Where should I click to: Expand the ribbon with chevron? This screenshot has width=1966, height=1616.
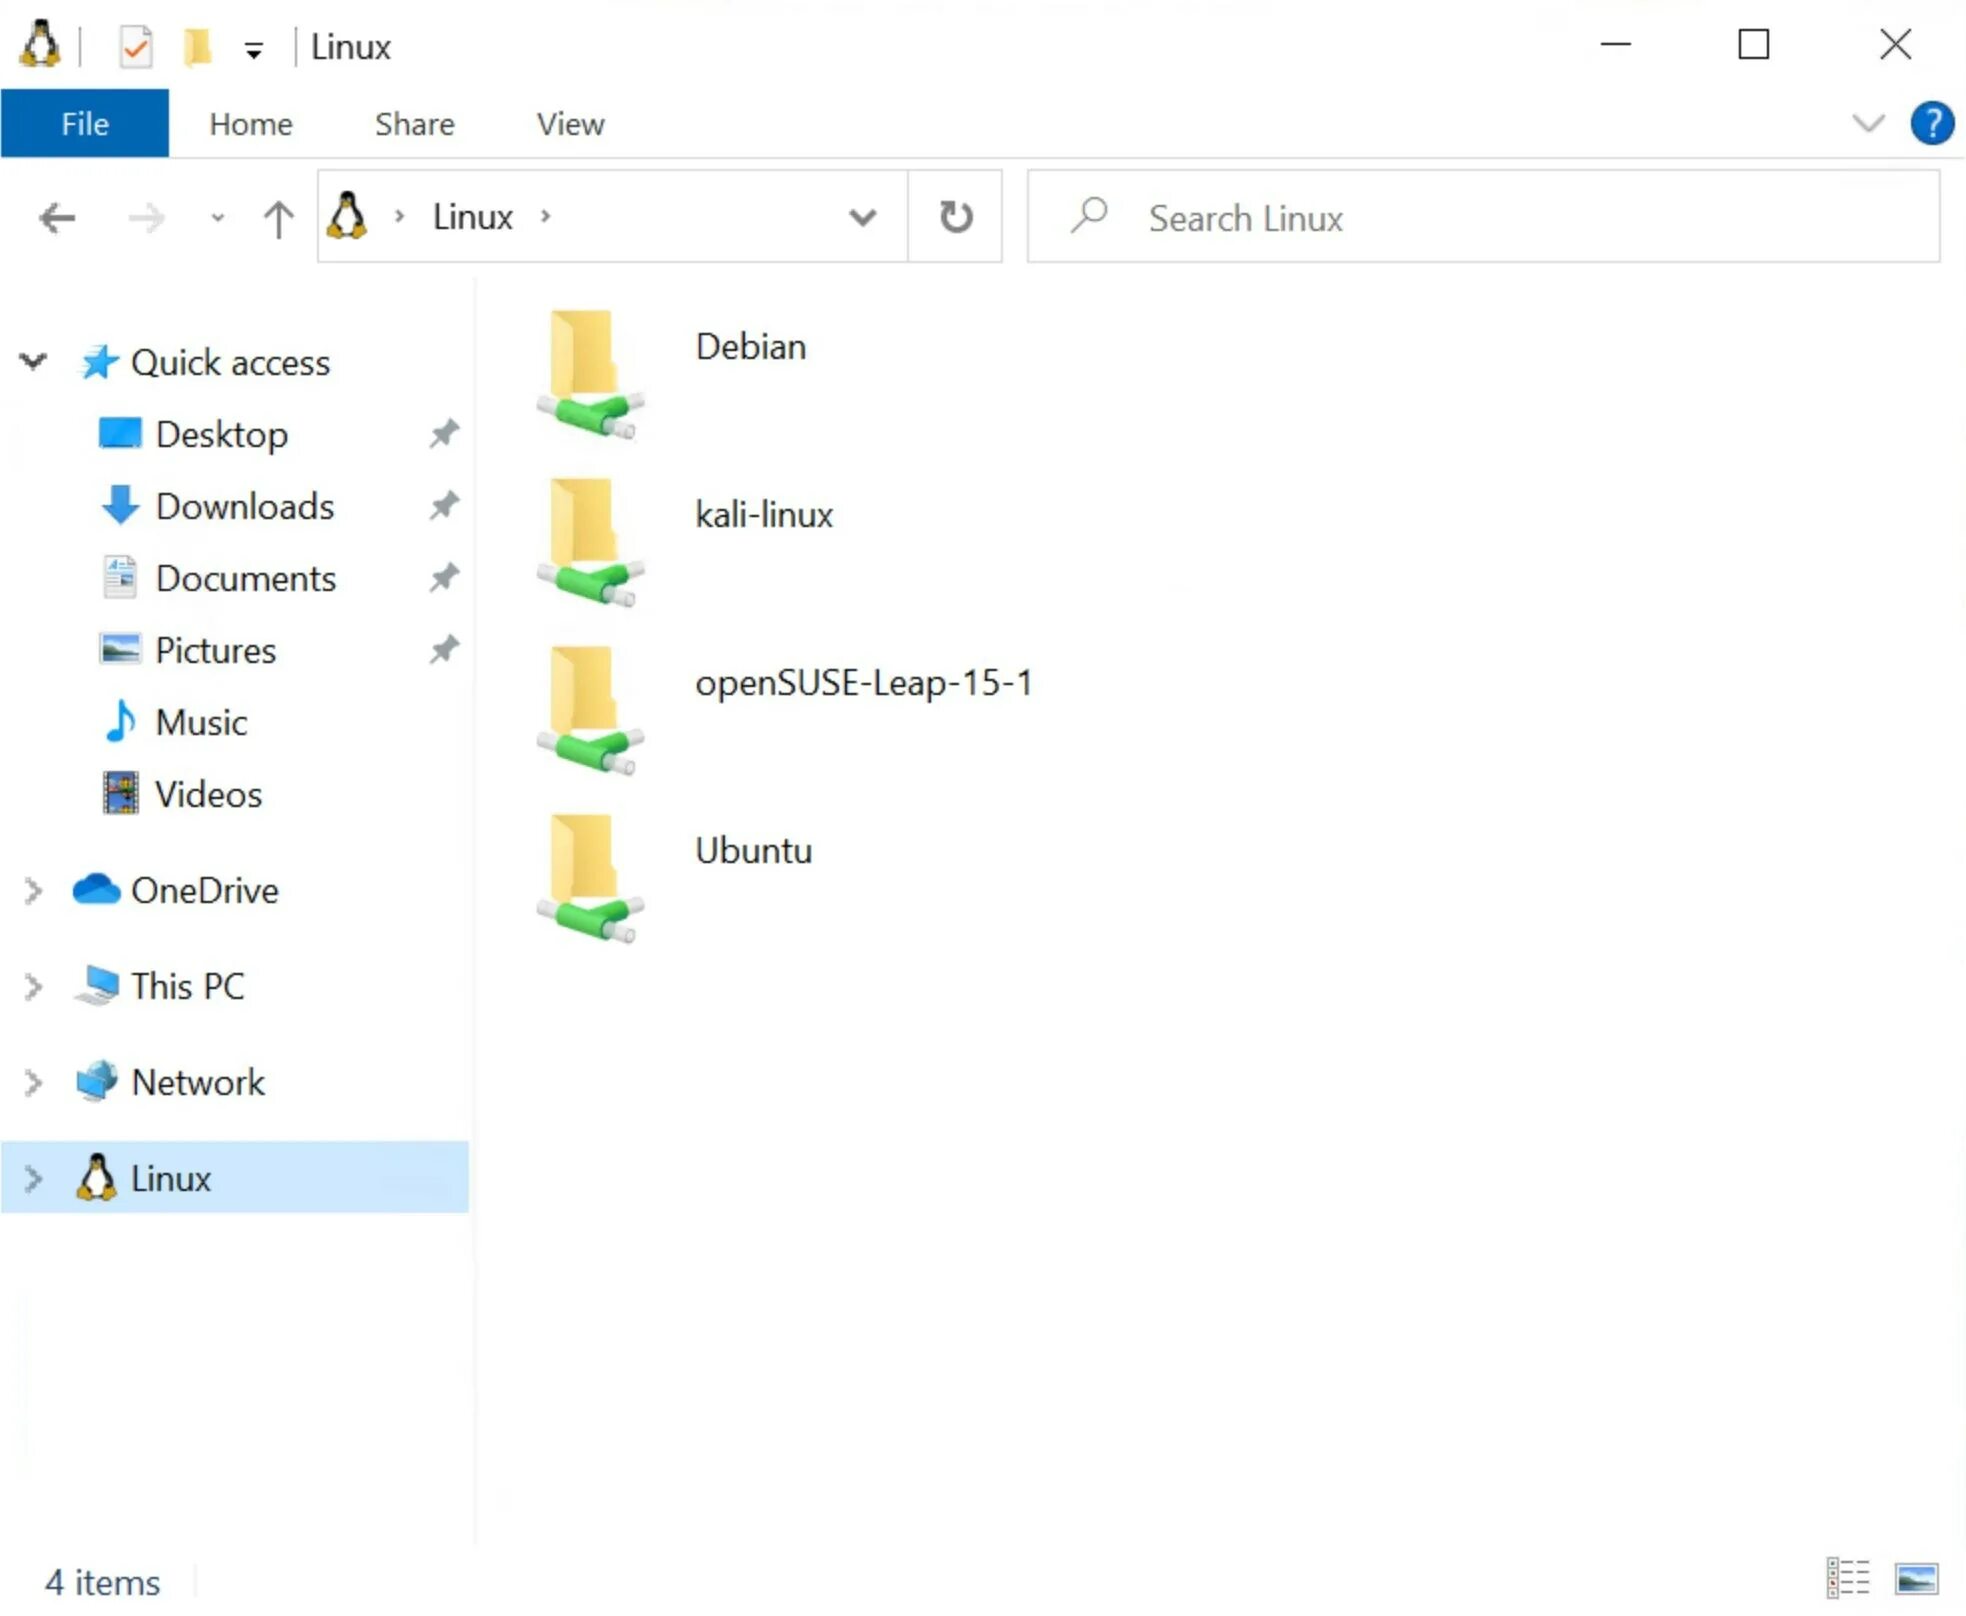click(1867, 124)
